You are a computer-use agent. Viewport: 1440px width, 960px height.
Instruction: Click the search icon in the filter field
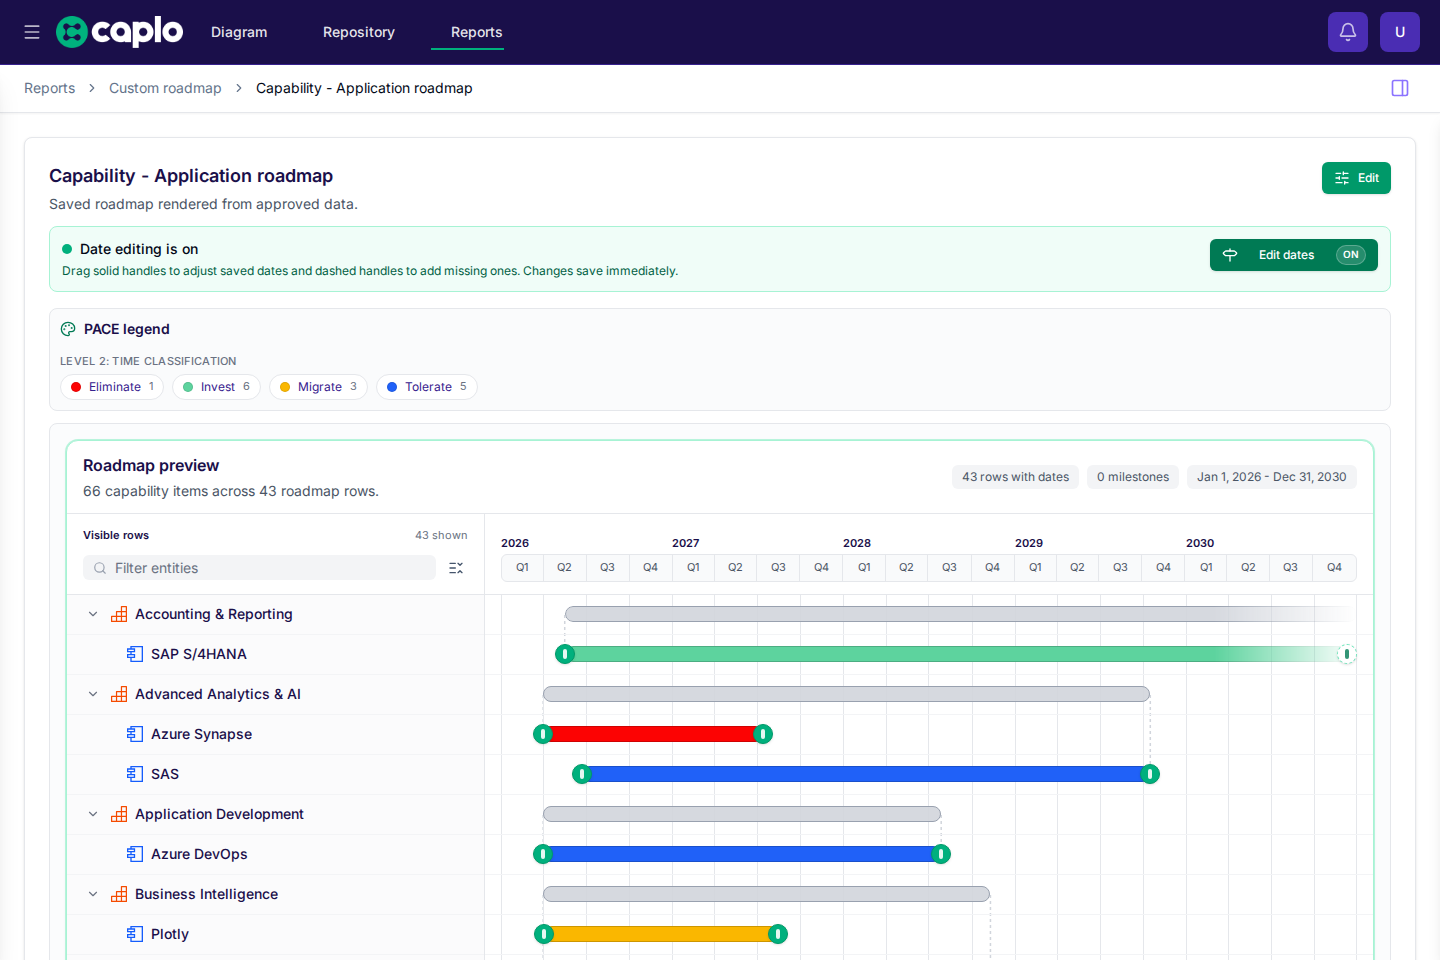click(100, 568)
